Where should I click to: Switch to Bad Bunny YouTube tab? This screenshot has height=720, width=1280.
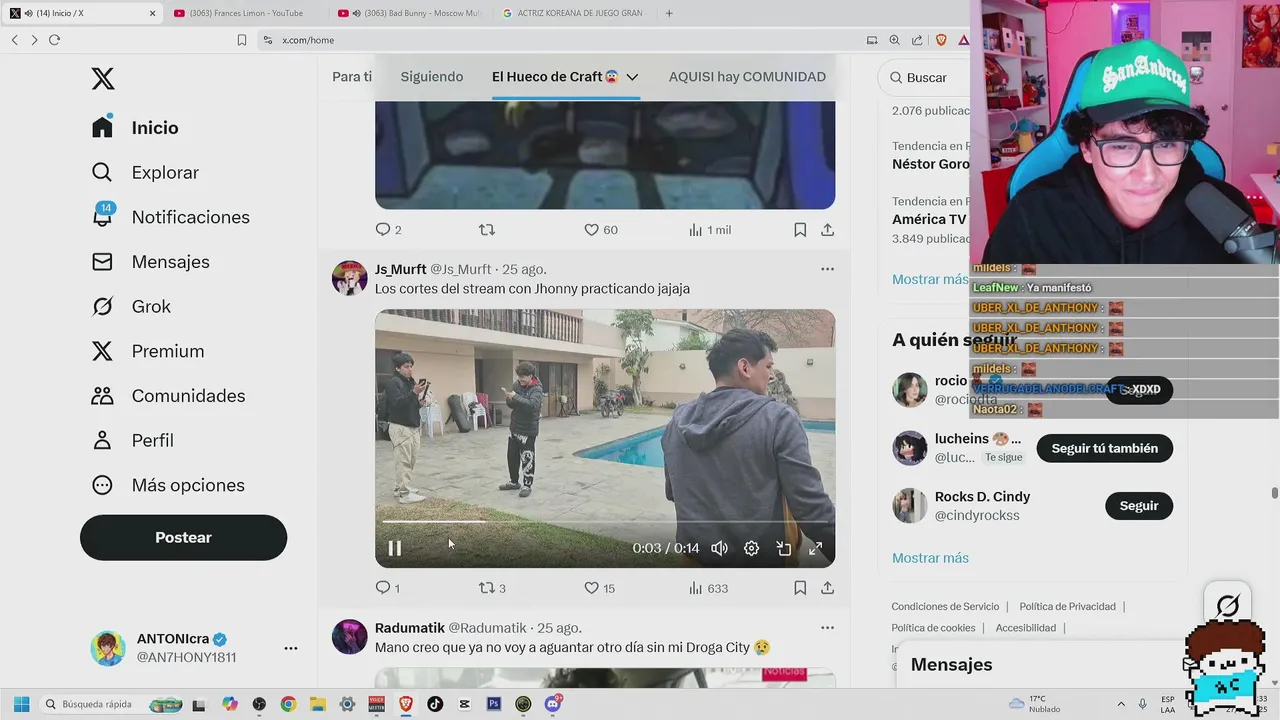[x=409, y=13]
